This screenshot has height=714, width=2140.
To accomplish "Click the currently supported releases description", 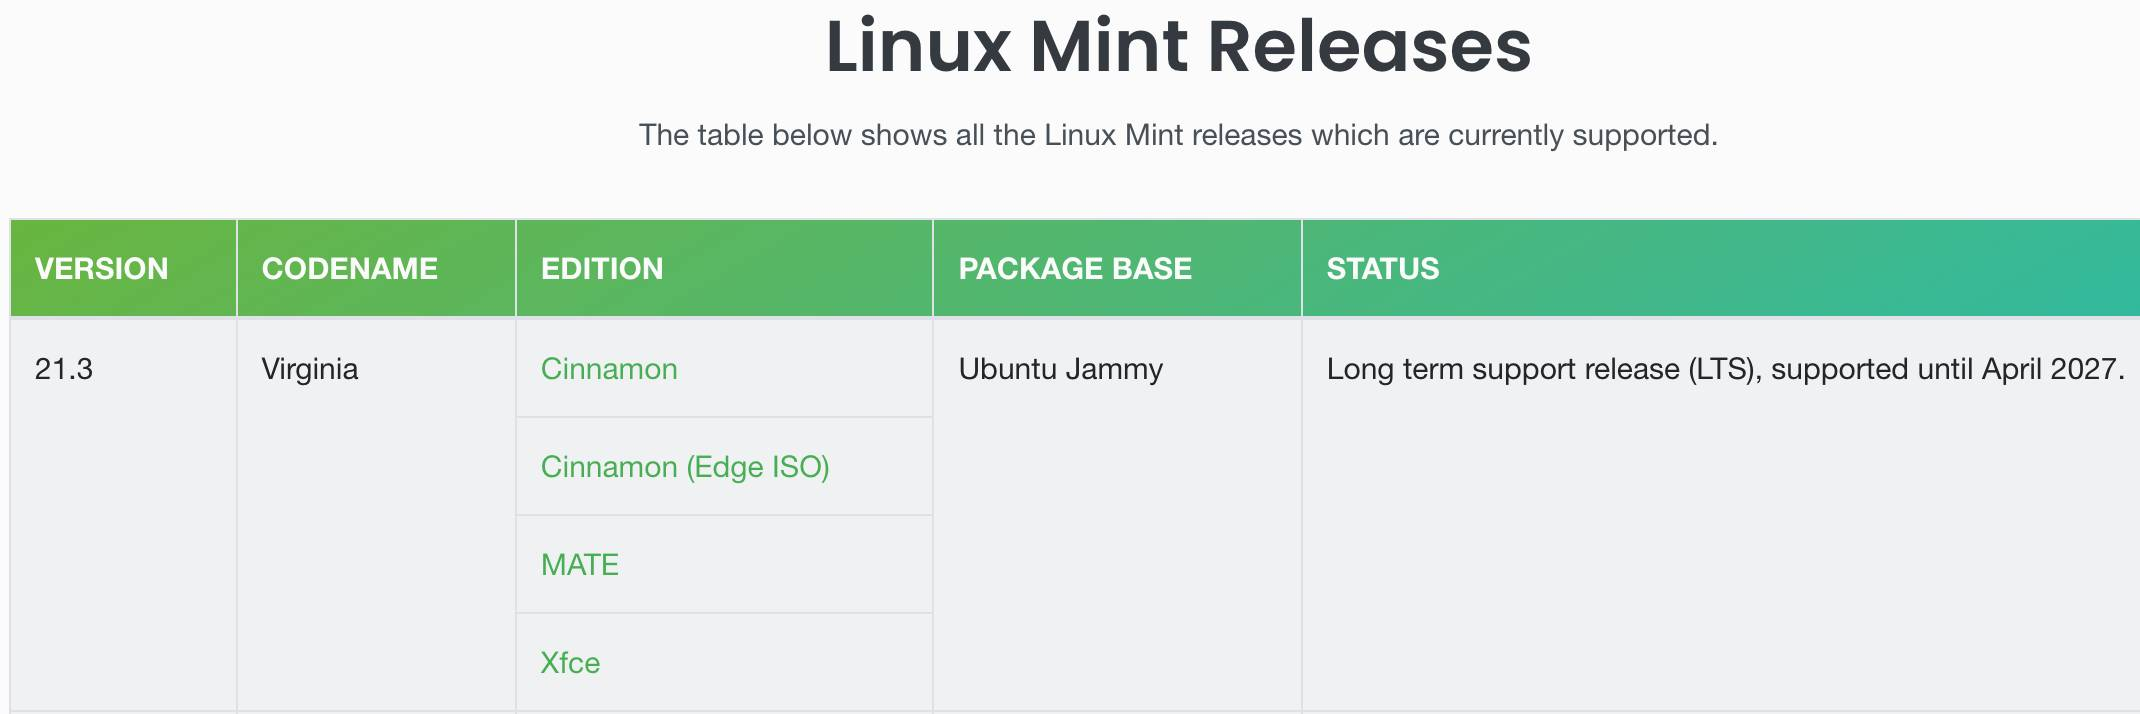I will point(1178,135).
